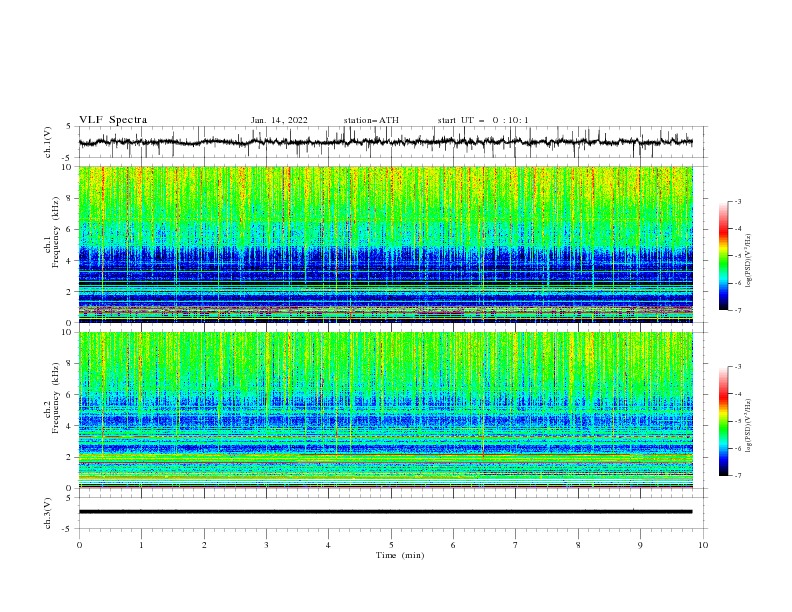Viewport: 792px width, 612px height.
Task: Click the "station=ATH" label
Action: (x=371, y=120)
